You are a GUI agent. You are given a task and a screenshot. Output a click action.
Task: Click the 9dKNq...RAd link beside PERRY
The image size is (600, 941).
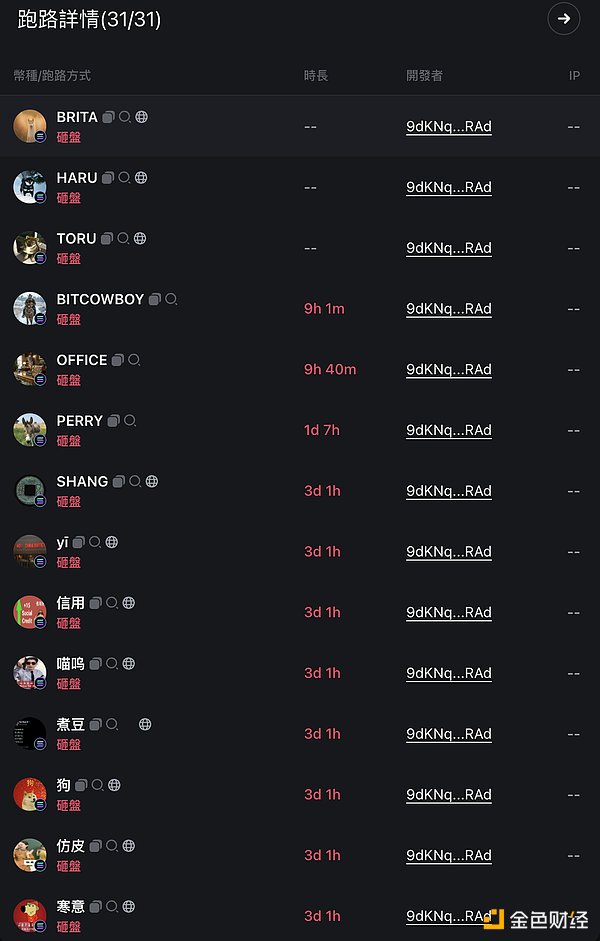tap(448, 430)
